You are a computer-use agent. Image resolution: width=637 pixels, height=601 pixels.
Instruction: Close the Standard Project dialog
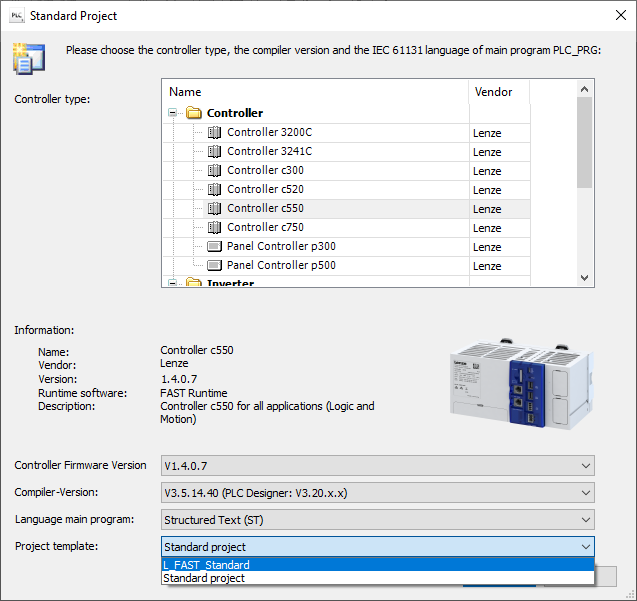coord(620,15)
